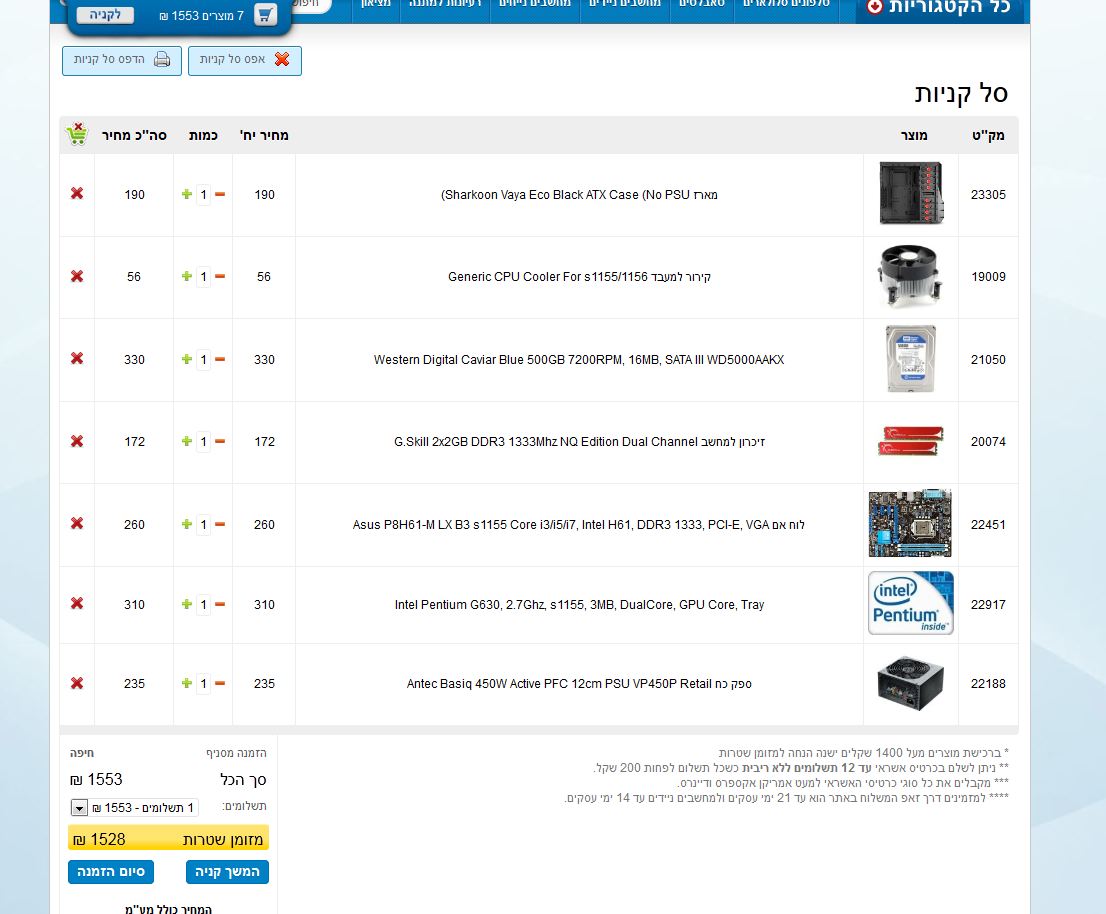
Task: Click the אפס סל קניות reset cart button
Action: click(245, 60)
